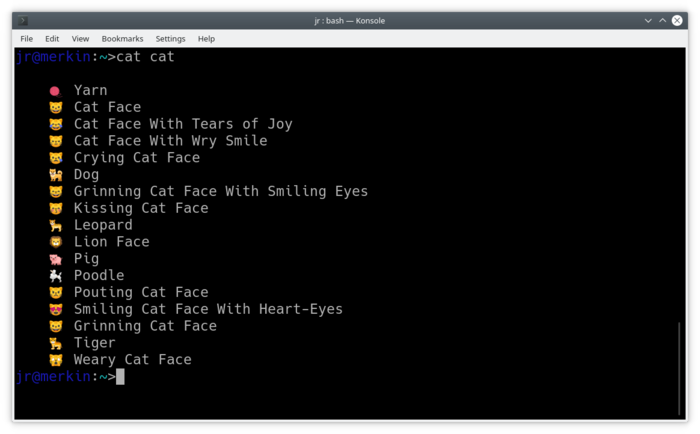The image size is (700, 434).
Task: Open the Bookmarks menu
Action: (x=122, y=39)
